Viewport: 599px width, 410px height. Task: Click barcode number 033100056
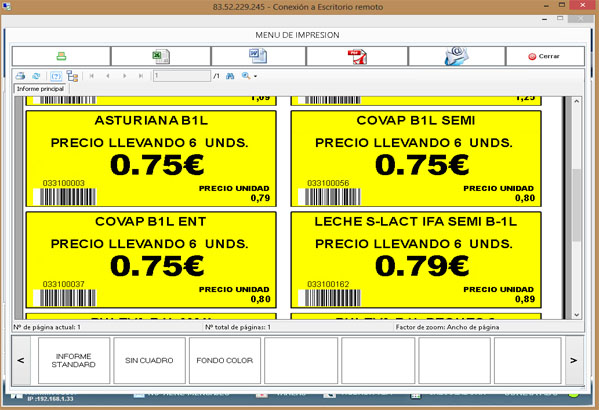[x=328, y=183]
